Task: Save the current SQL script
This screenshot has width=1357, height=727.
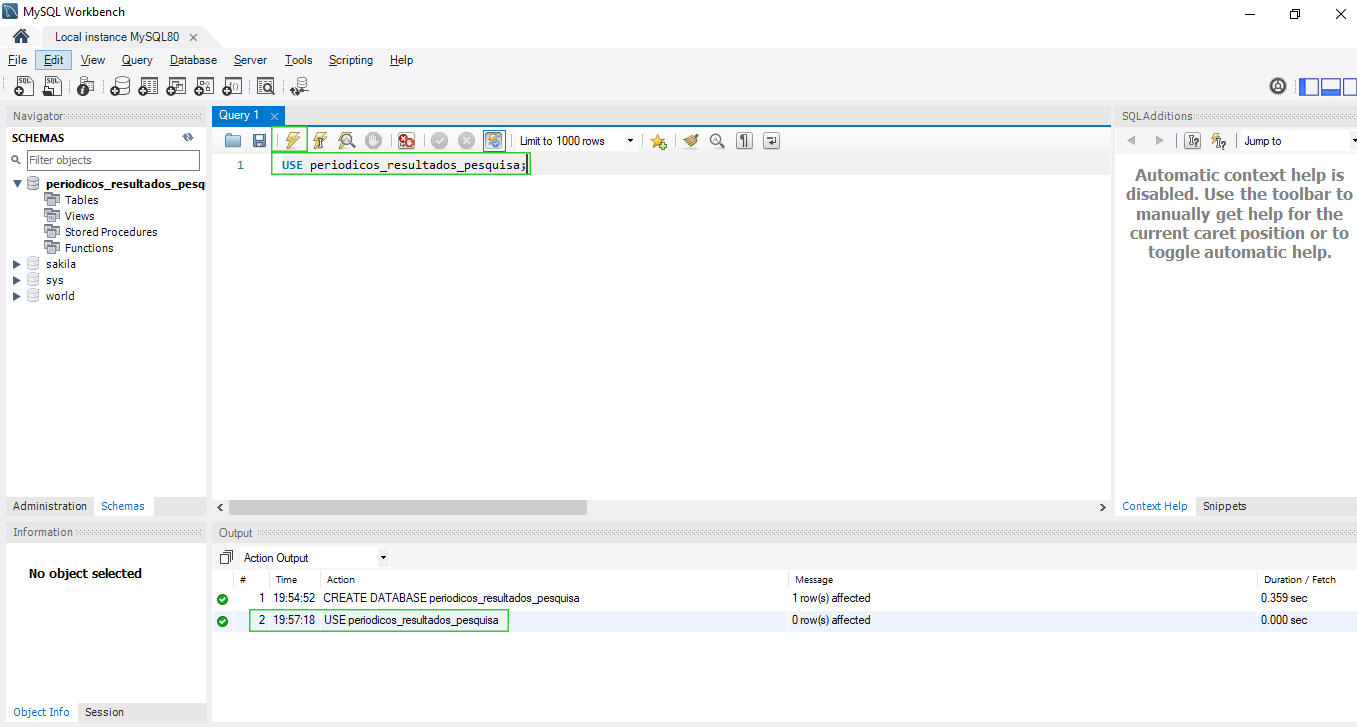Action: point(259,140)
